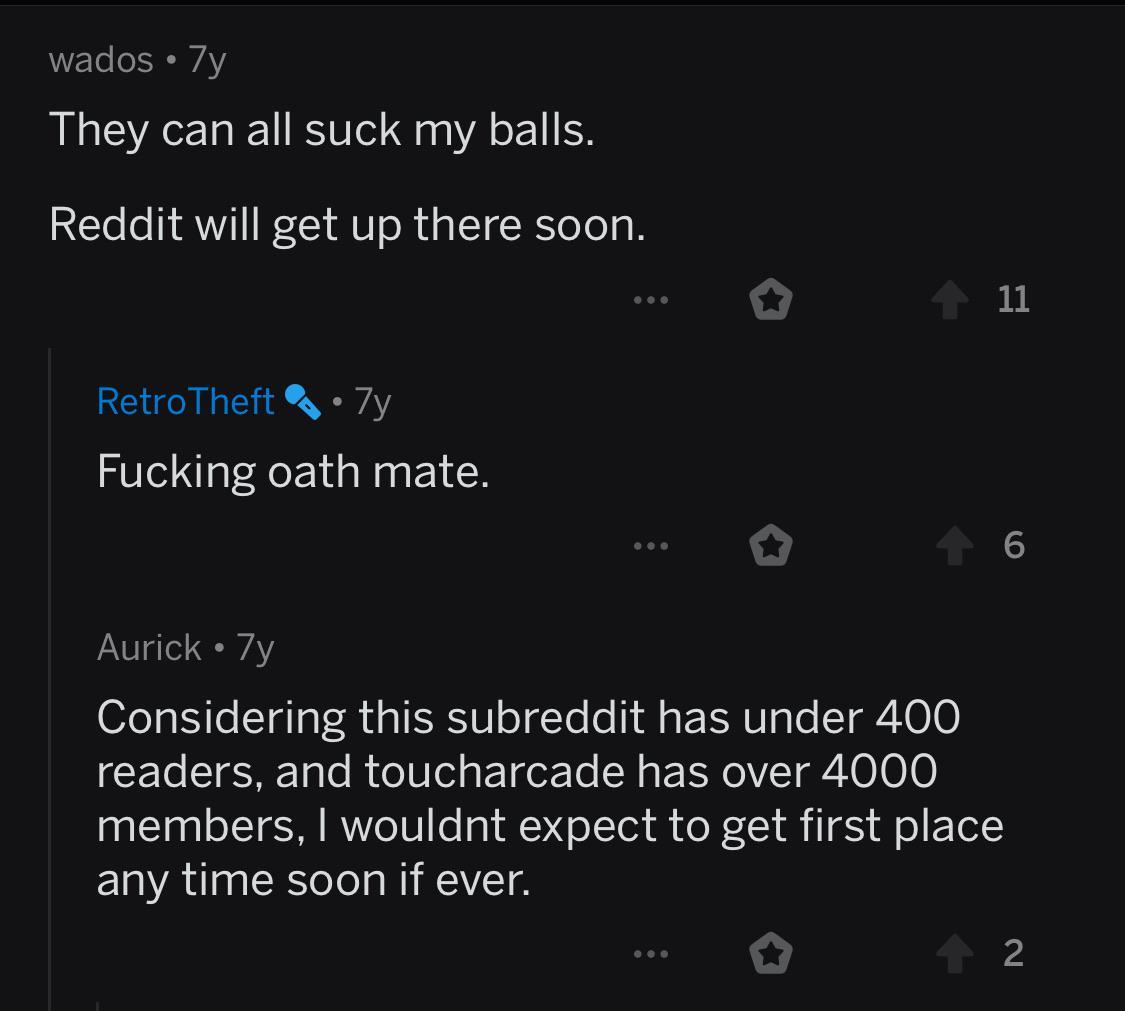Upvote Aurick's comment about toucharcade

point(955,954)
